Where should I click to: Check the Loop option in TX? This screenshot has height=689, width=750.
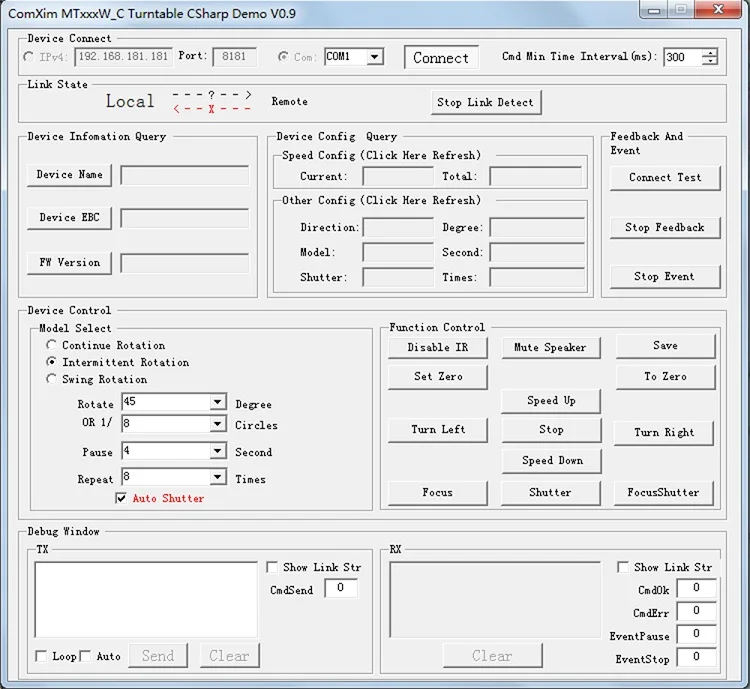click(x=41, y=656)
